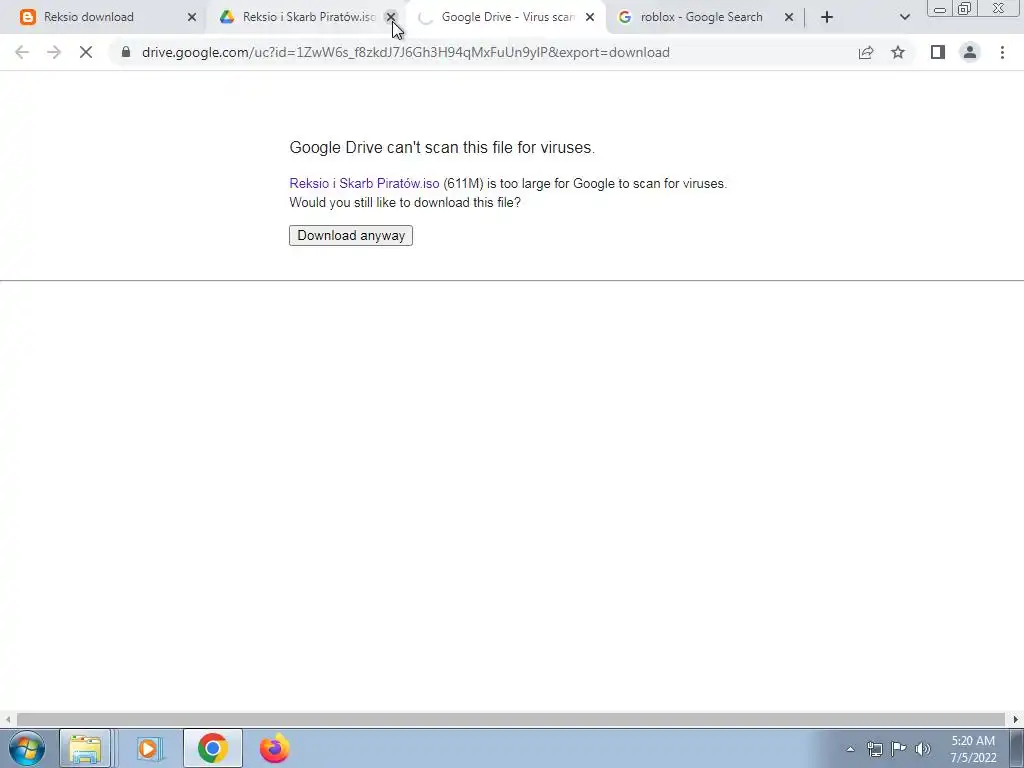Open the Windows Start menu

tap(27, 748)
